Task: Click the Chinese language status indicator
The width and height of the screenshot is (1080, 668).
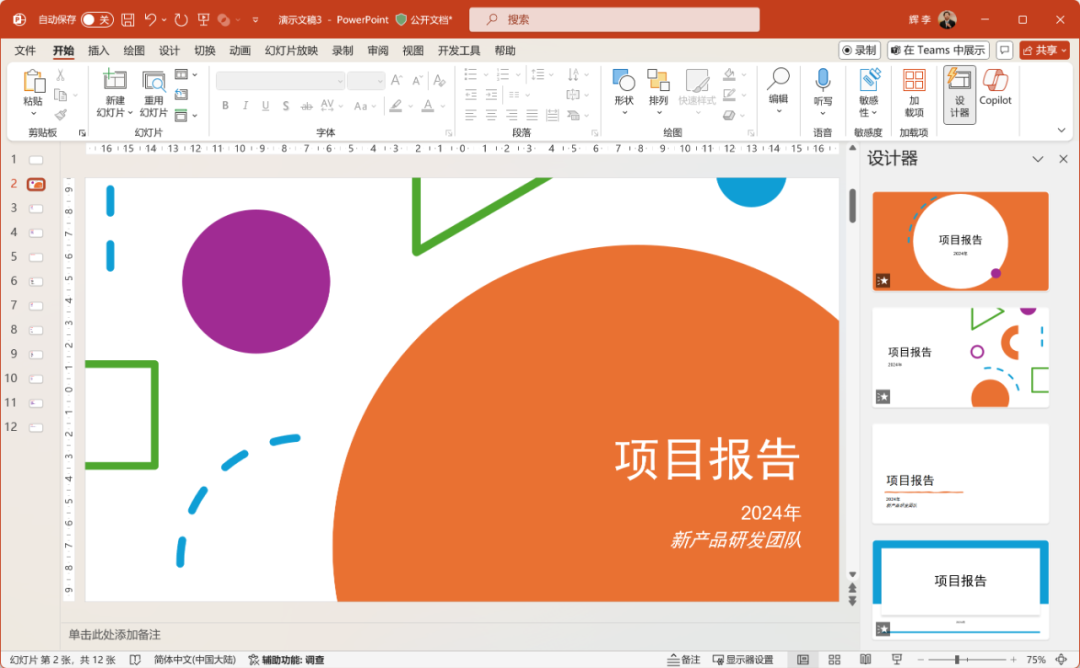Action: pyautogui.click(x=194, y=660)
